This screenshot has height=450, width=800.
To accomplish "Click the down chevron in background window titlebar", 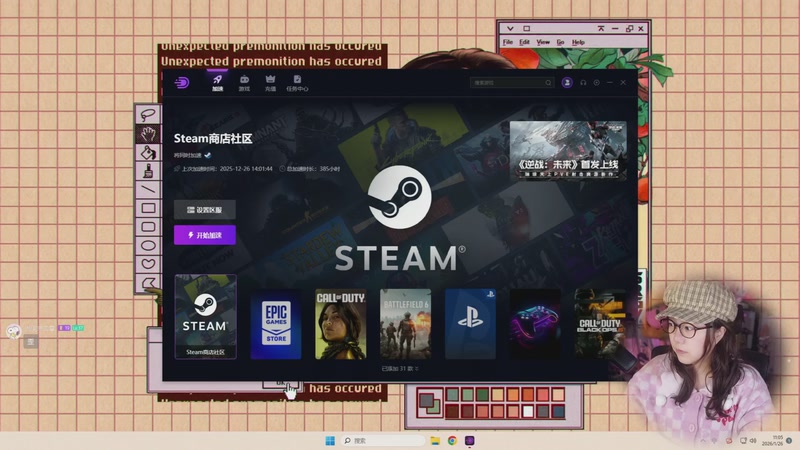I will (510, 29).
